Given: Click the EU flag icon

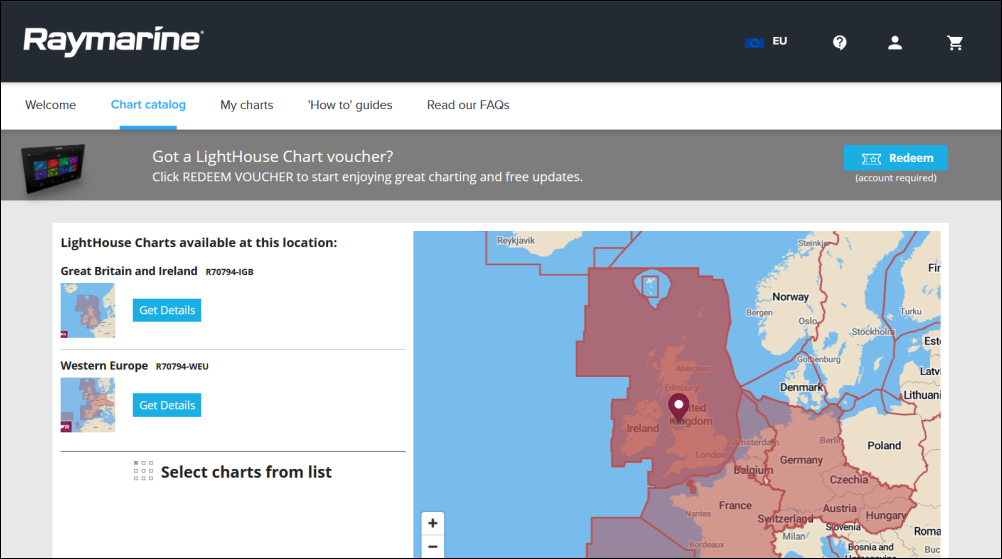Looking at the screenshot, I should tap(755, 42).
